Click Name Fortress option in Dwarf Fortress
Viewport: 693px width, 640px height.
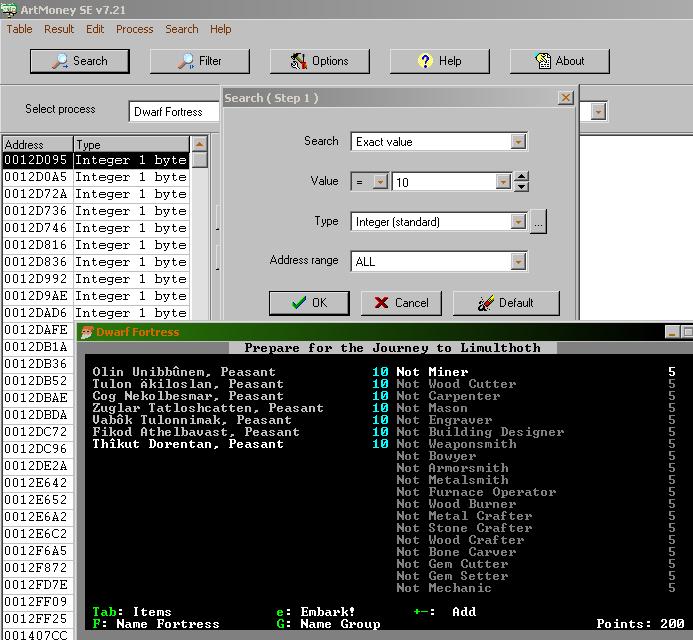pyautogui.click(x=156, y=624)
